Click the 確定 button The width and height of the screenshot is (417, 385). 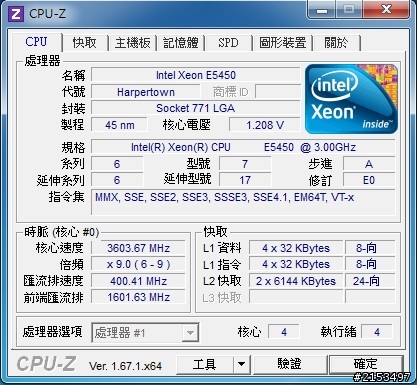(366, 364)
